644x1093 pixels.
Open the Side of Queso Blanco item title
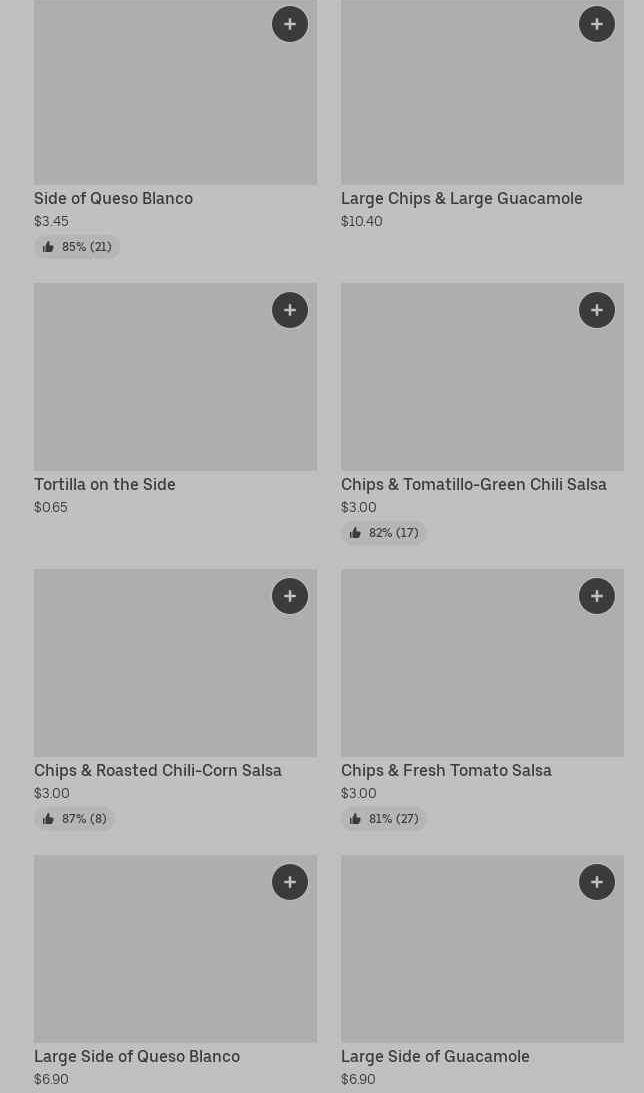click(x=113, y=198)
